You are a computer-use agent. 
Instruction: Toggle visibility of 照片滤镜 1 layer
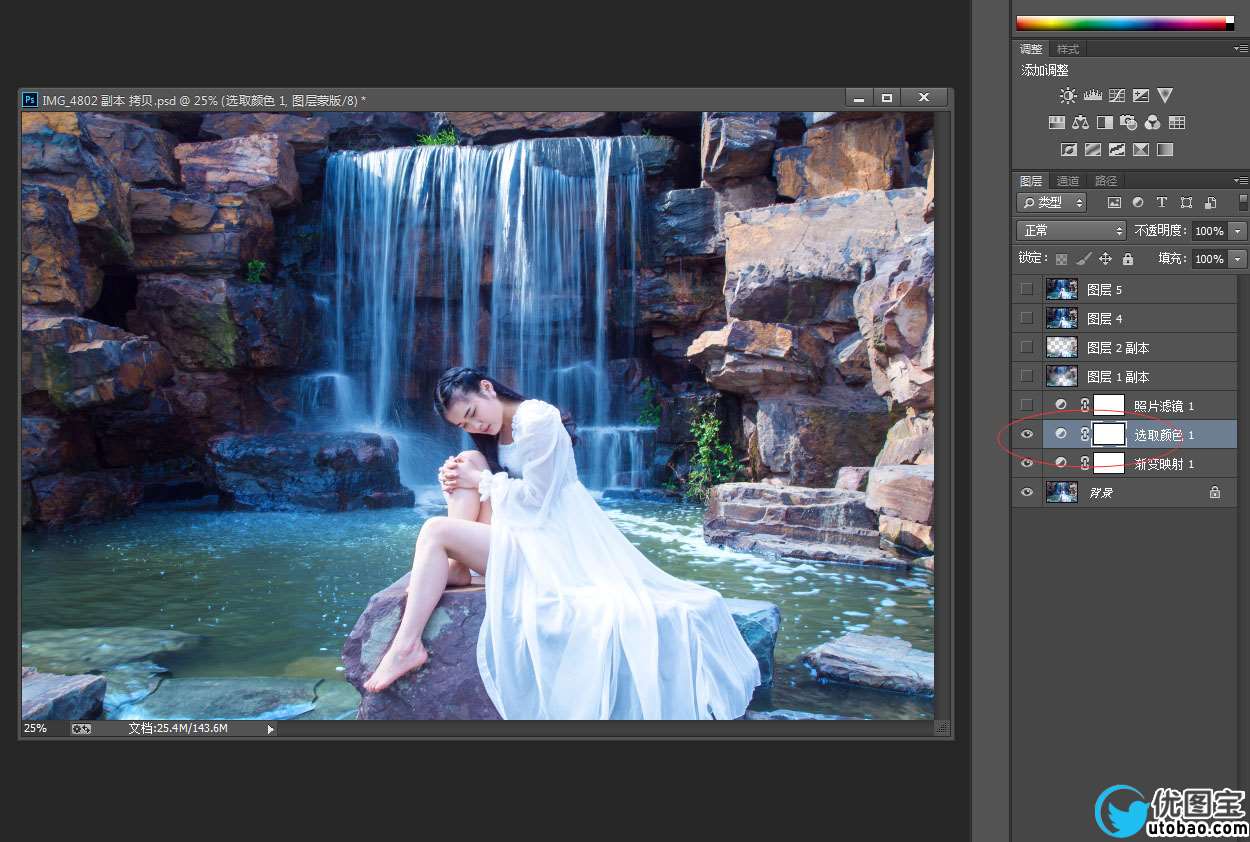(x=1026, y=405)
